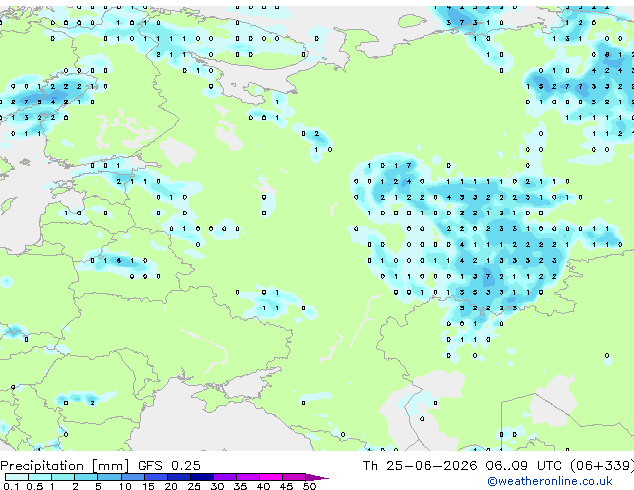
Task: Click the '06..09 UTC' time text
Action: click(523, 466)
